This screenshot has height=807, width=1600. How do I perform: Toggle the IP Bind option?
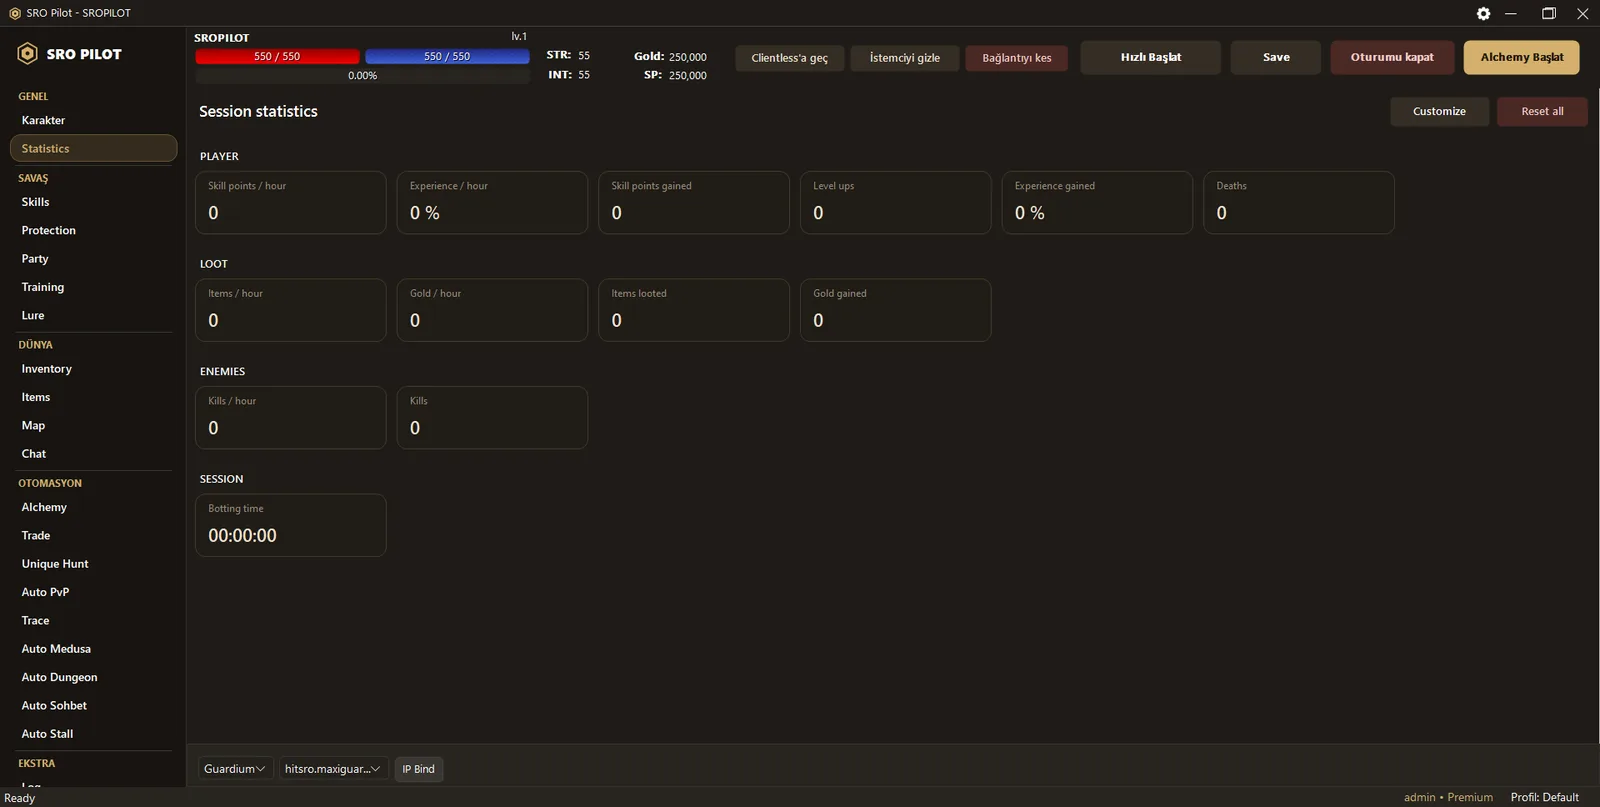[x=419, y=769]
